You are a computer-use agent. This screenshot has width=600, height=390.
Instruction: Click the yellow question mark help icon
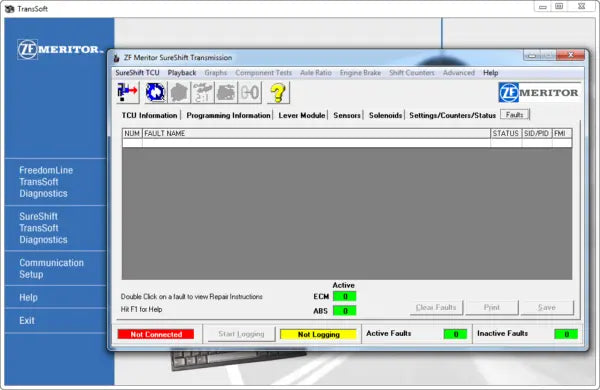coord(278,92)
